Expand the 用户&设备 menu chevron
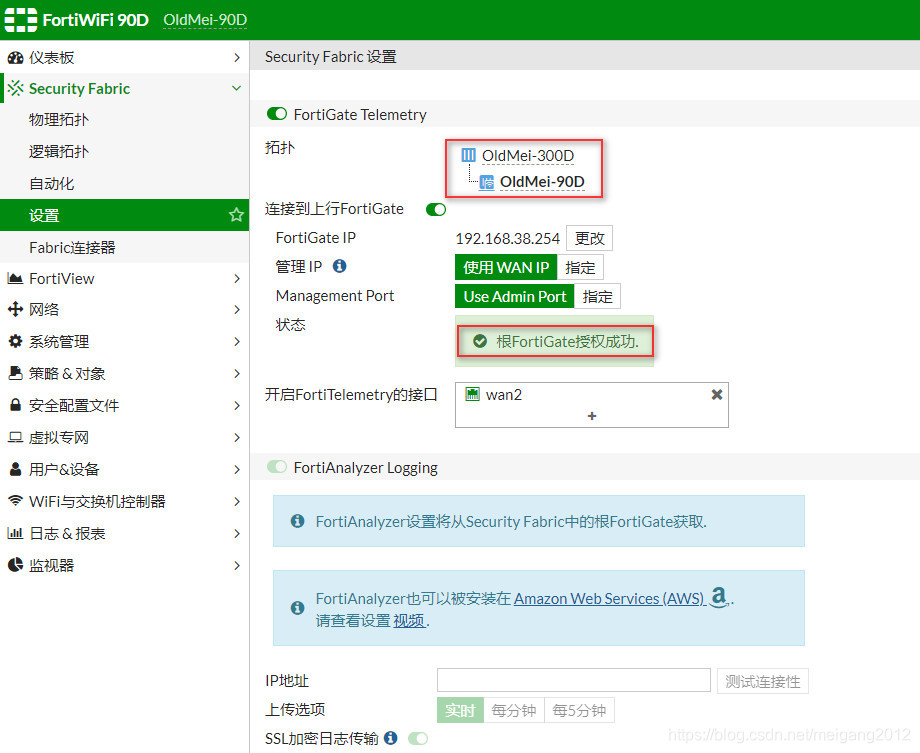 [x=236, y=469]
